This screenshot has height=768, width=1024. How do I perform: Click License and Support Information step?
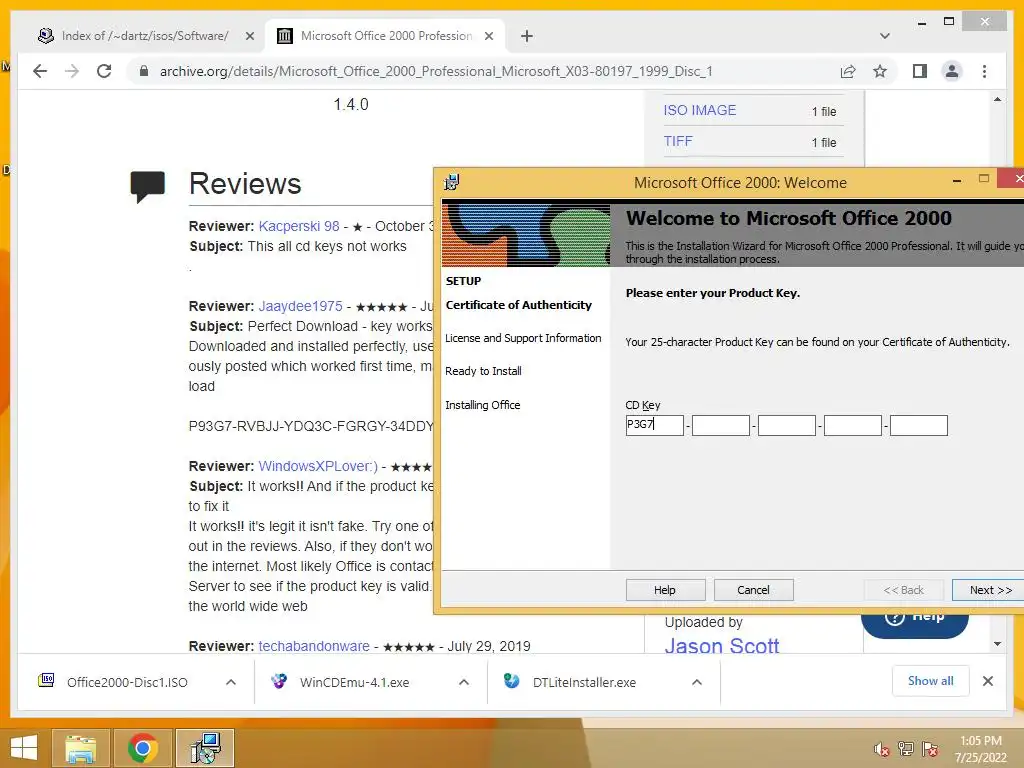(x=523, y=338)
